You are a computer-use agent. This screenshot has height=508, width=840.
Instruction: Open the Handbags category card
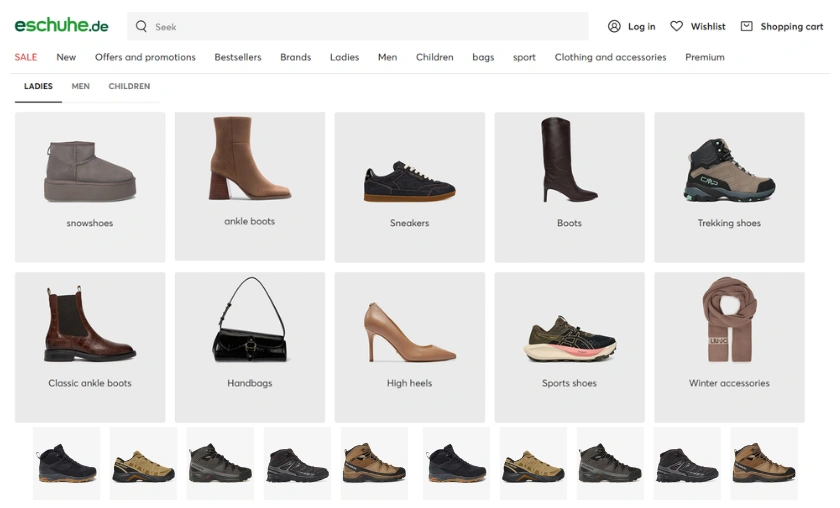(x=250, y=347)
